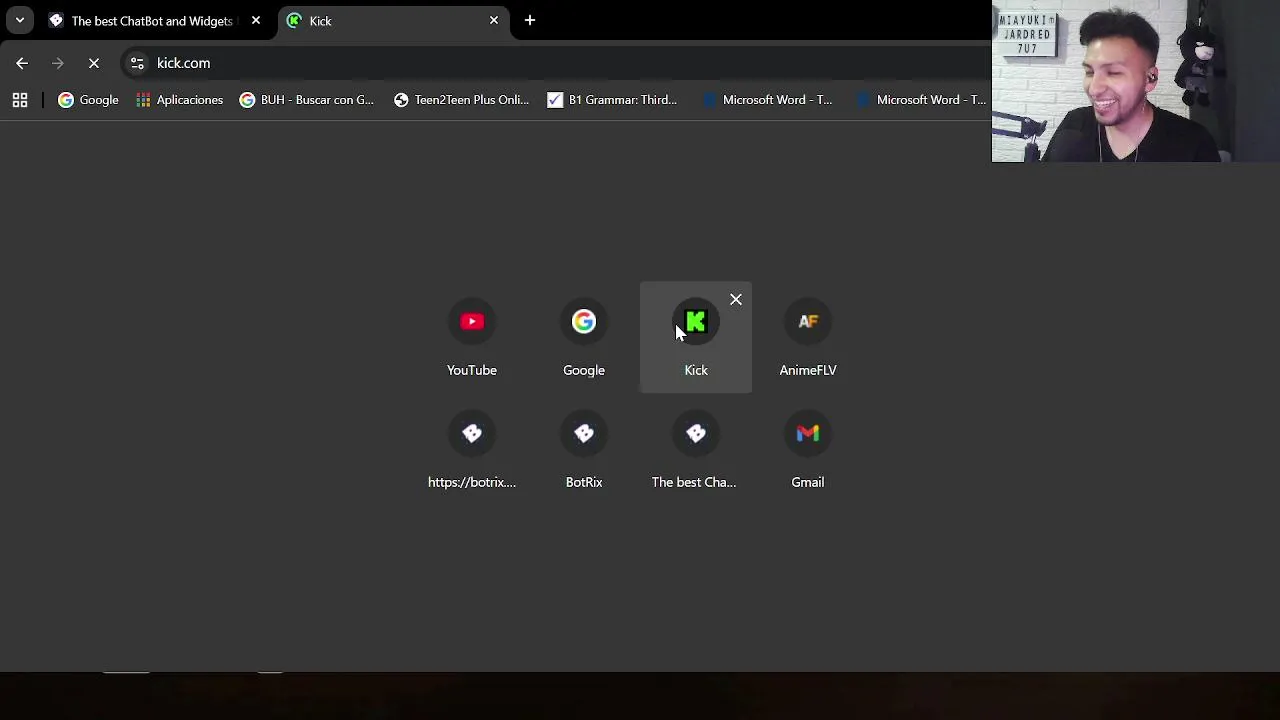Viewport: 1280px width, 720px height.
Task: Open the AnimeFLV shortcut tile
Action: click(808, 338)
